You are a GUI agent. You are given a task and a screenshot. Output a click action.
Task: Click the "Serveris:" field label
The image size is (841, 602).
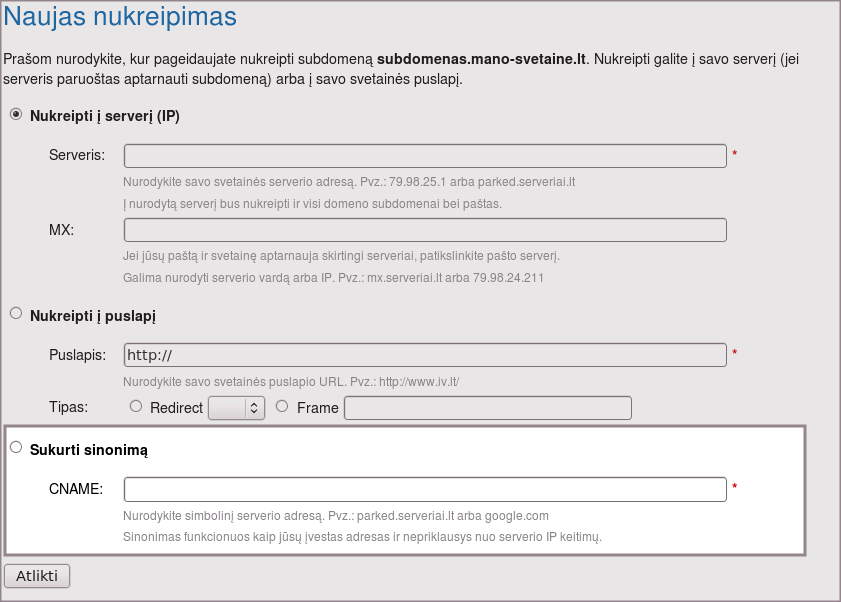[x=77, y=155]
